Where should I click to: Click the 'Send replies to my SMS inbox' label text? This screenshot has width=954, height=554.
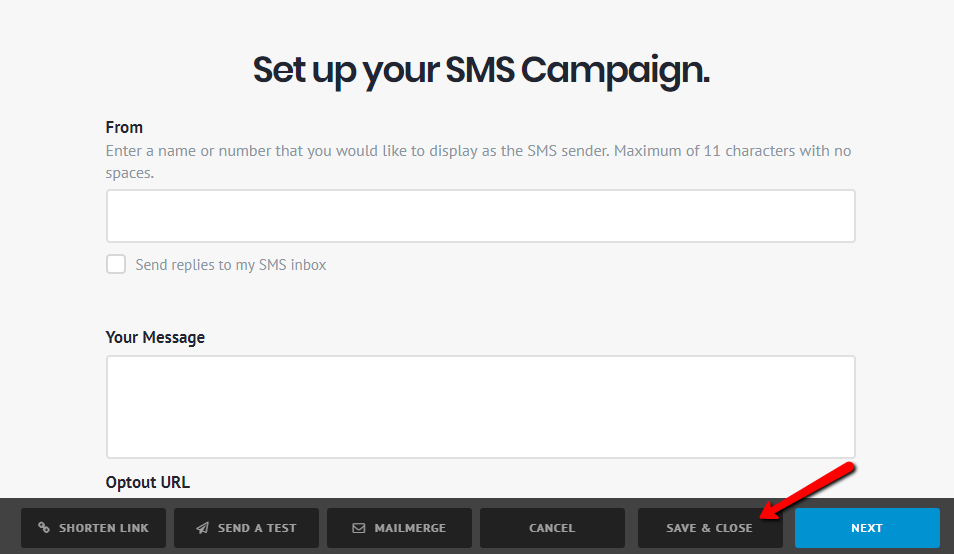[x=231, y=265]
